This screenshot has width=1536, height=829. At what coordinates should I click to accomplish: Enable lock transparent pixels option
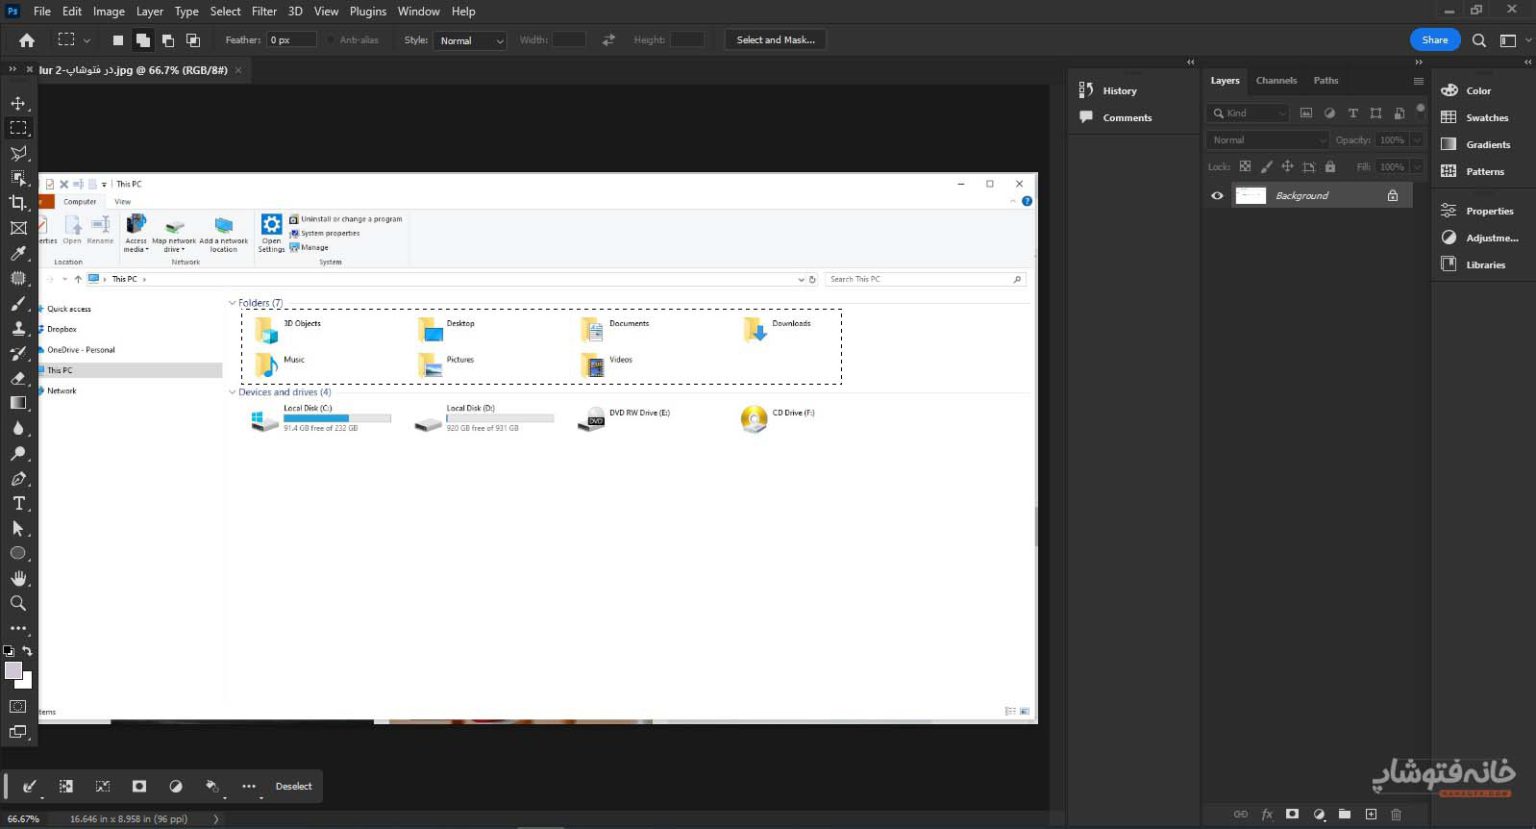[x=1245, y=167]
